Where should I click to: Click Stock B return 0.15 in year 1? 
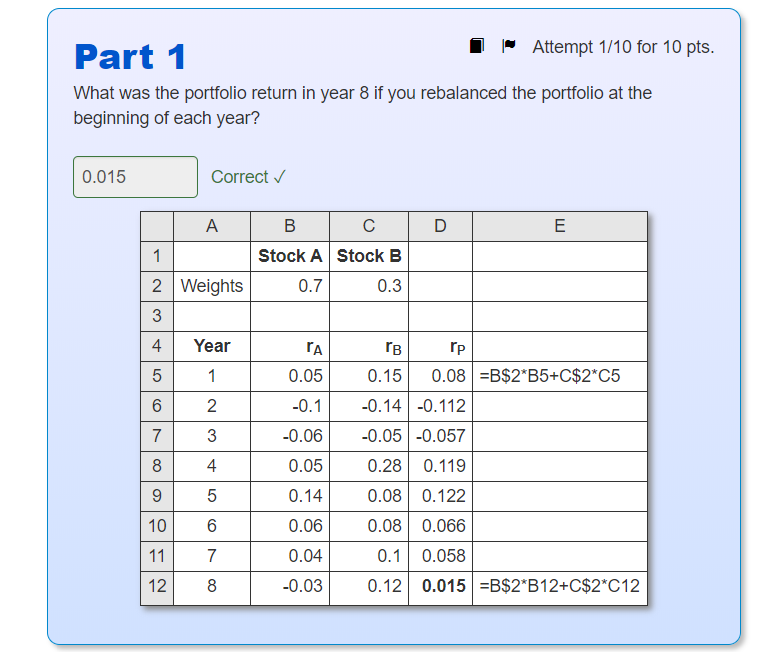369,377
